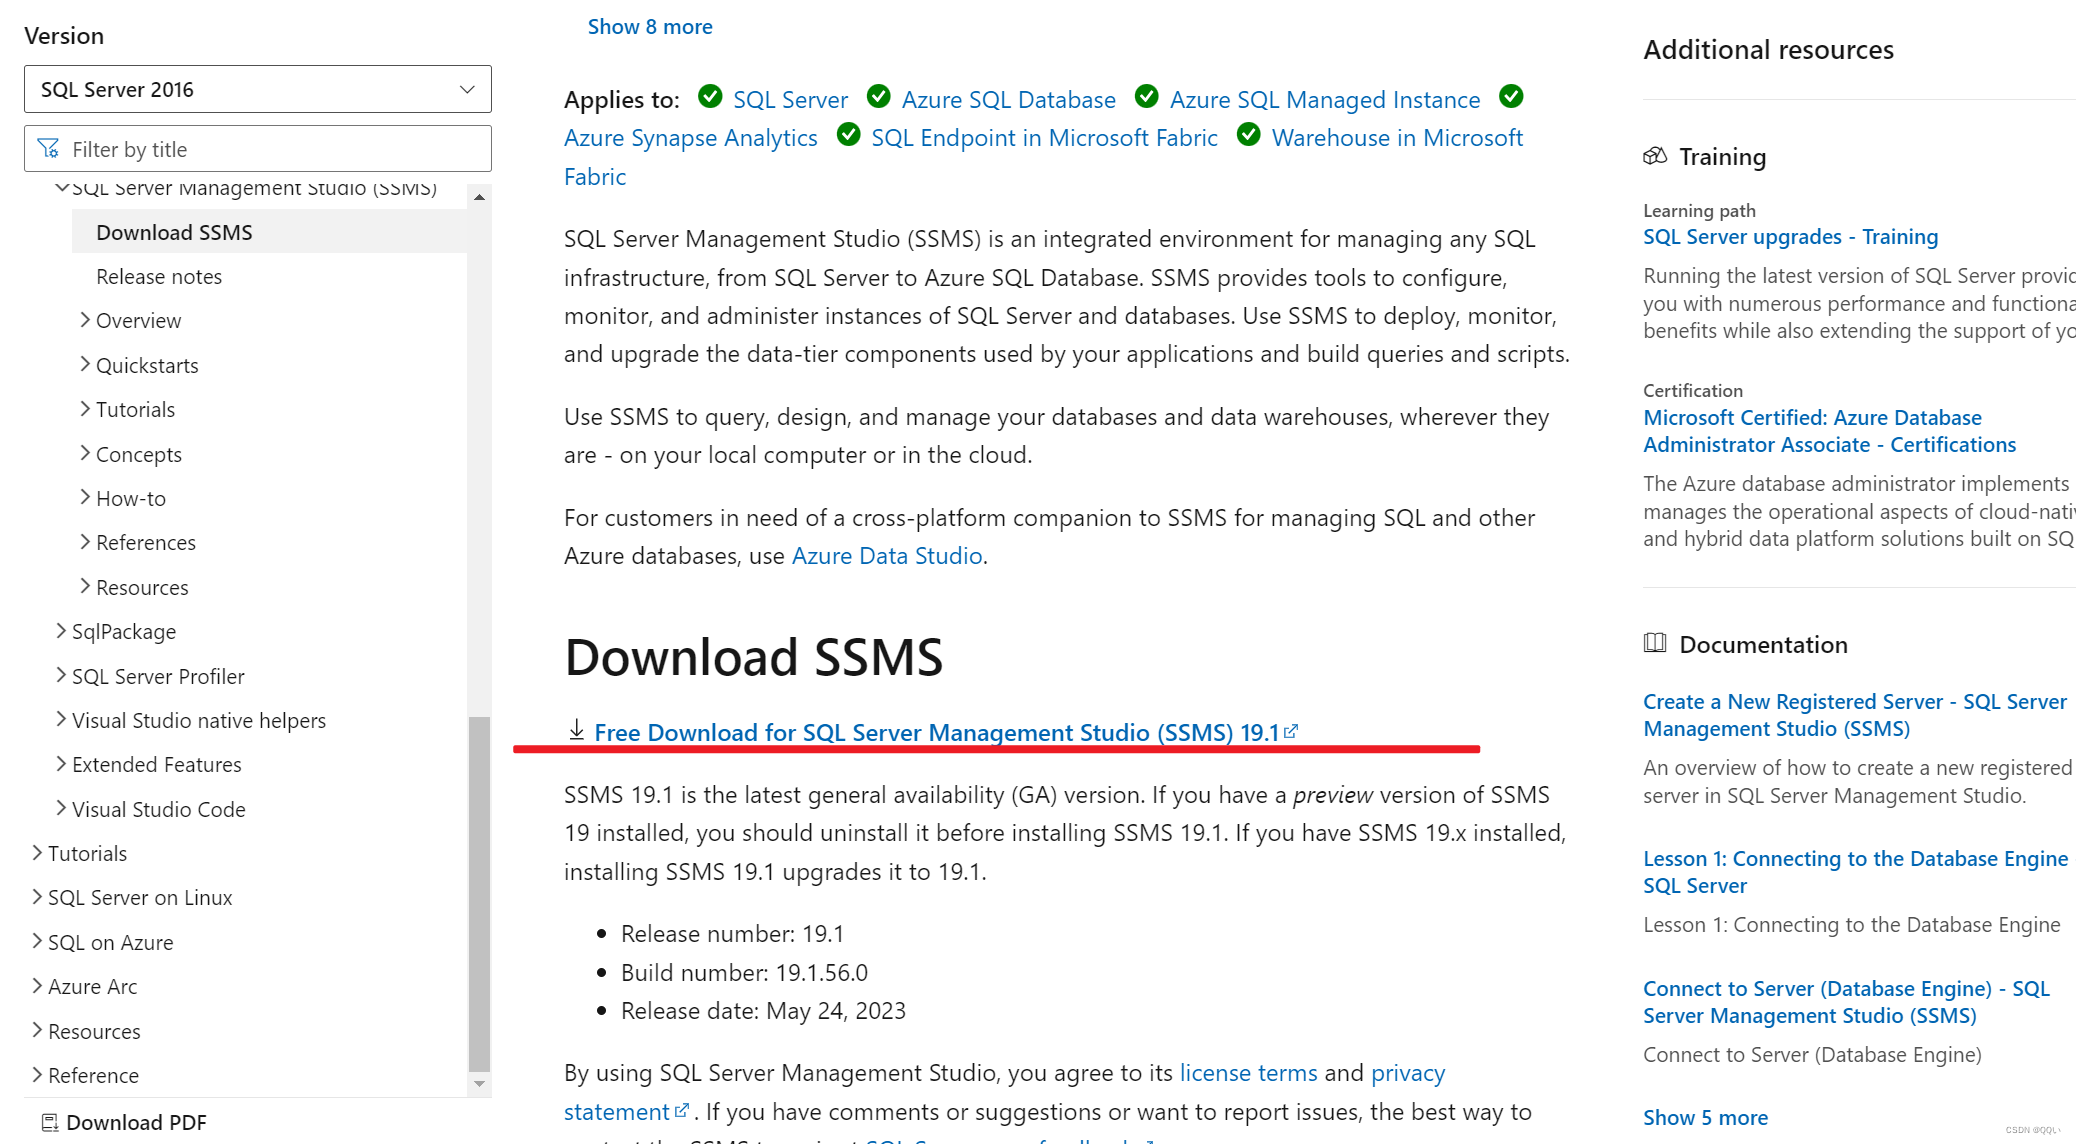Click Show 5 more link
The width and height of the screenshot is (2076, 1144).
(1705, 1118)
